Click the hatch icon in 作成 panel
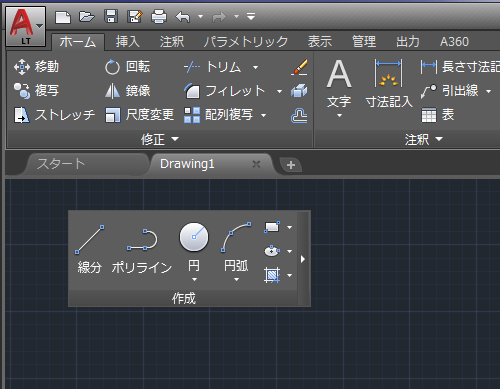The height and width of the screenshot is (389, 500). click(272, 275)
